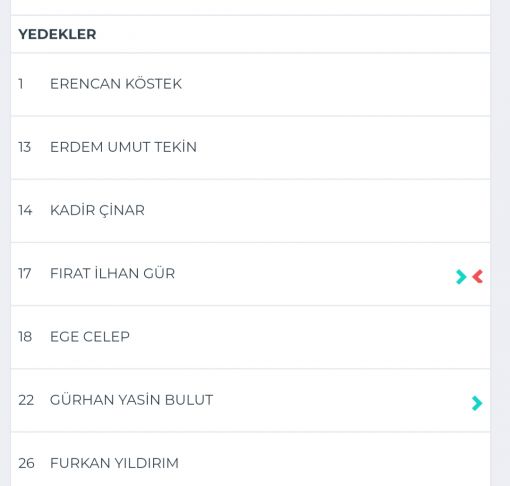Click jersey number 13 beside Erdem Umut Tekin
This screenshot has height=486, width=510.
[x=25, y=147]
